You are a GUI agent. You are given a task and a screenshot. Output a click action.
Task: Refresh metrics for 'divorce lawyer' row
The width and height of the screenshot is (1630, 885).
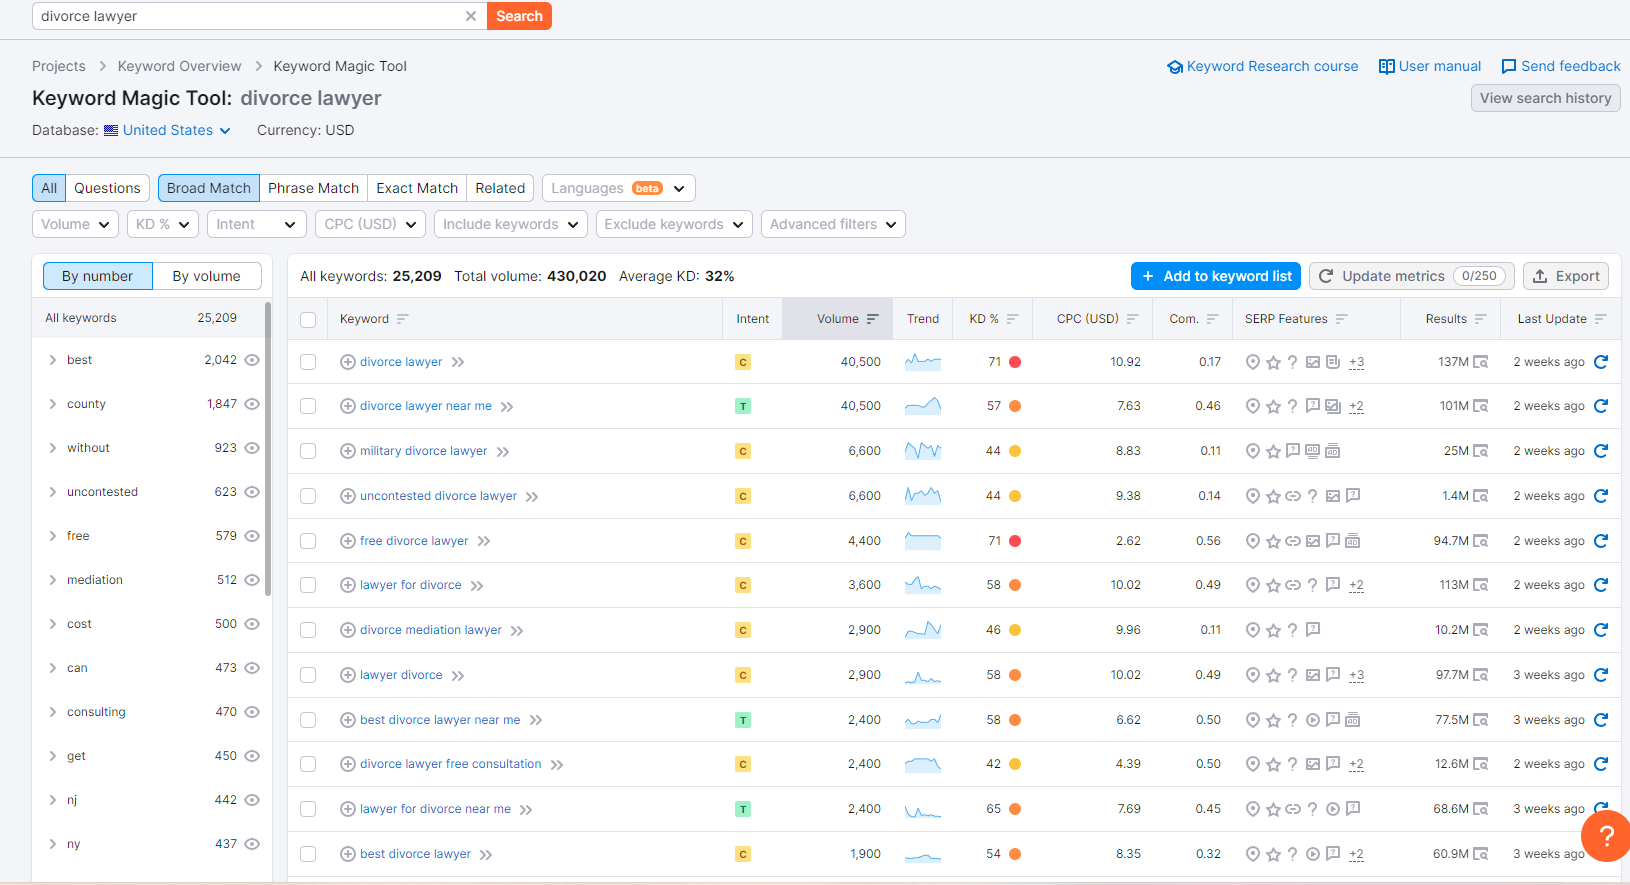pyautogui.click(x=1600, y=362)
